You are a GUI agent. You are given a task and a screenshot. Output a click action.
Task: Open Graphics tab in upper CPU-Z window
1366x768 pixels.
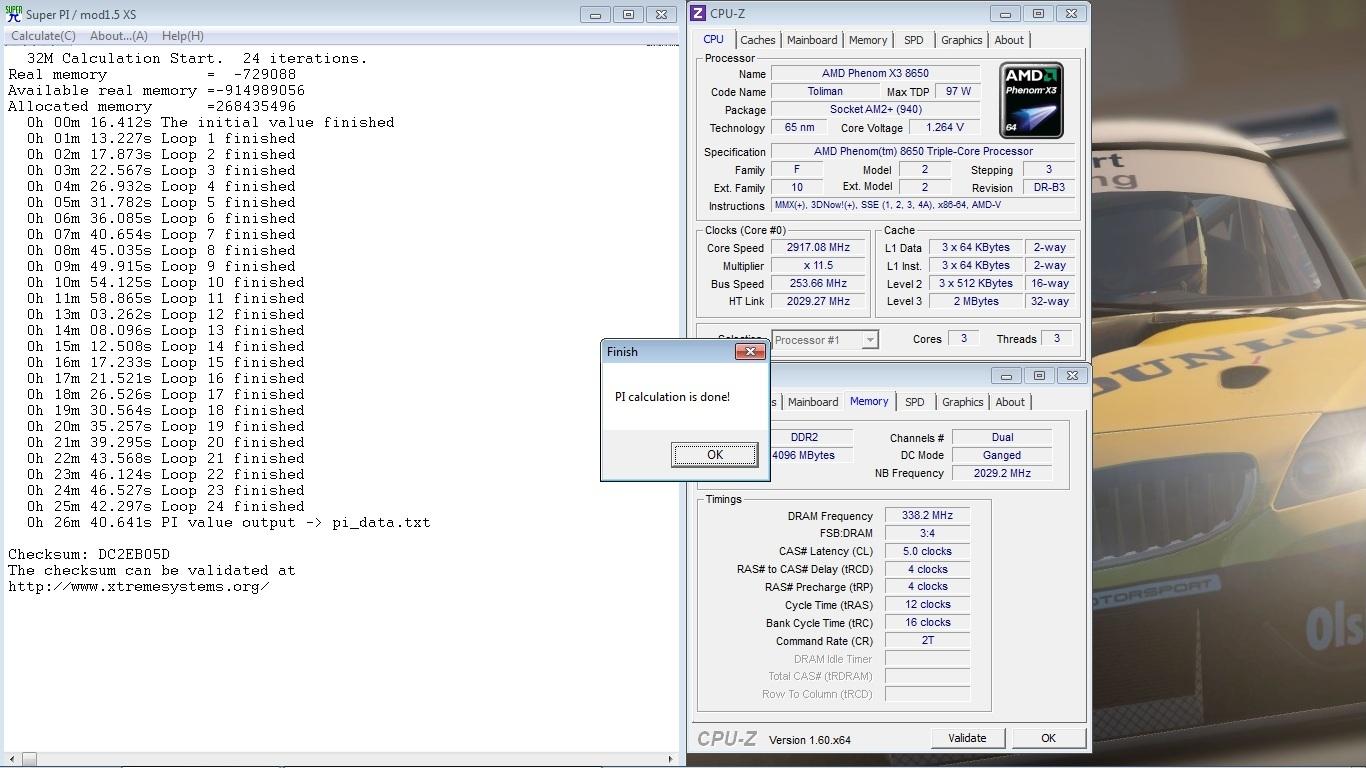coord(962,40)
